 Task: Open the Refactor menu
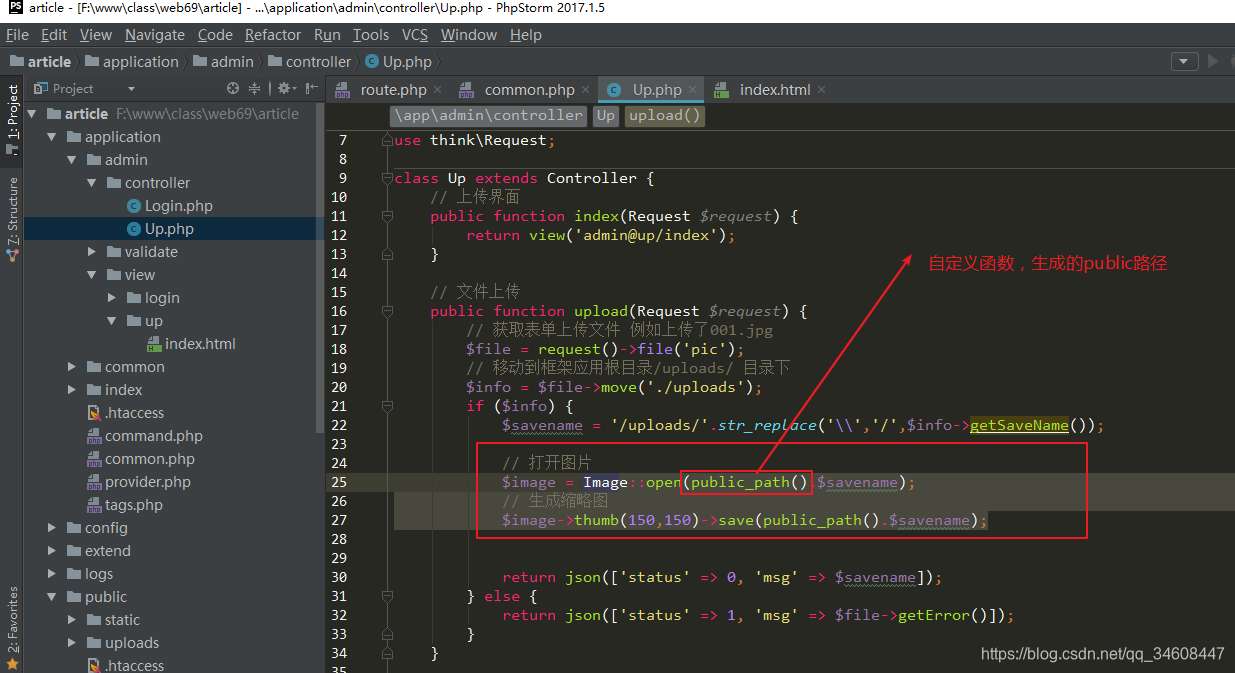click(273, 35)
